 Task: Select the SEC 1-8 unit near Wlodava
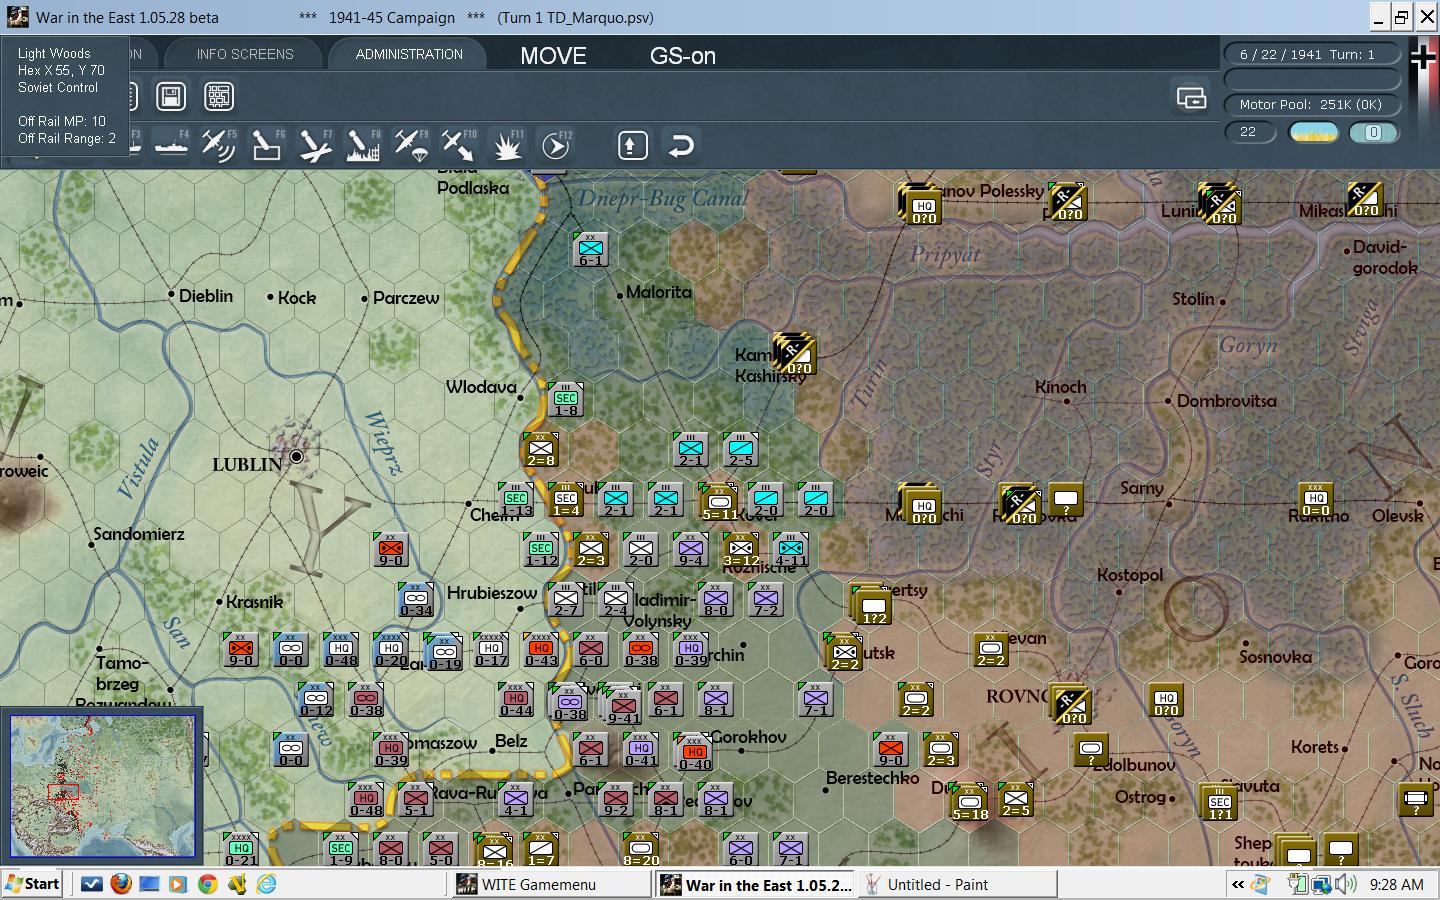[566, 400]
